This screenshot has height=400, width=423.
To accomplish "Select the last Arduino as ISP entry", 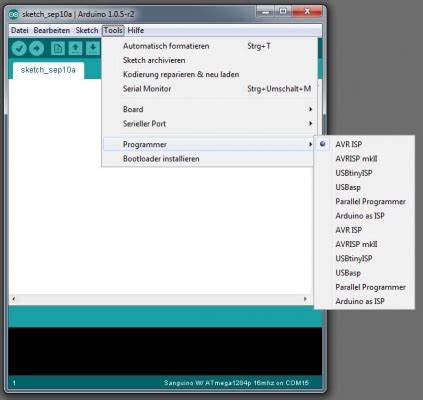I will tap(364, 301).
